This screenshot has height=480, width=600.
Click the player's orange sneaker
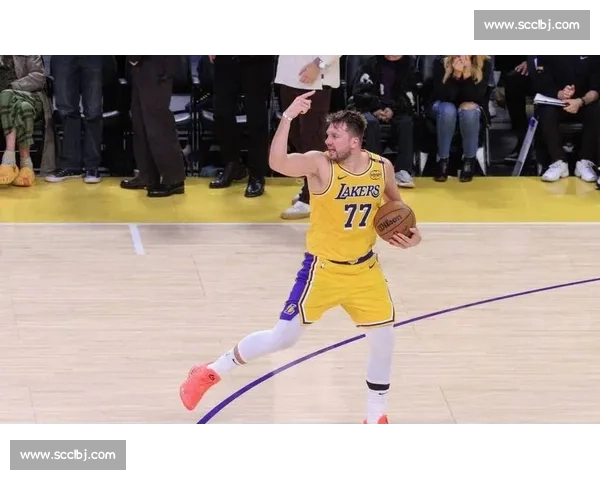(x=197, y=385)
